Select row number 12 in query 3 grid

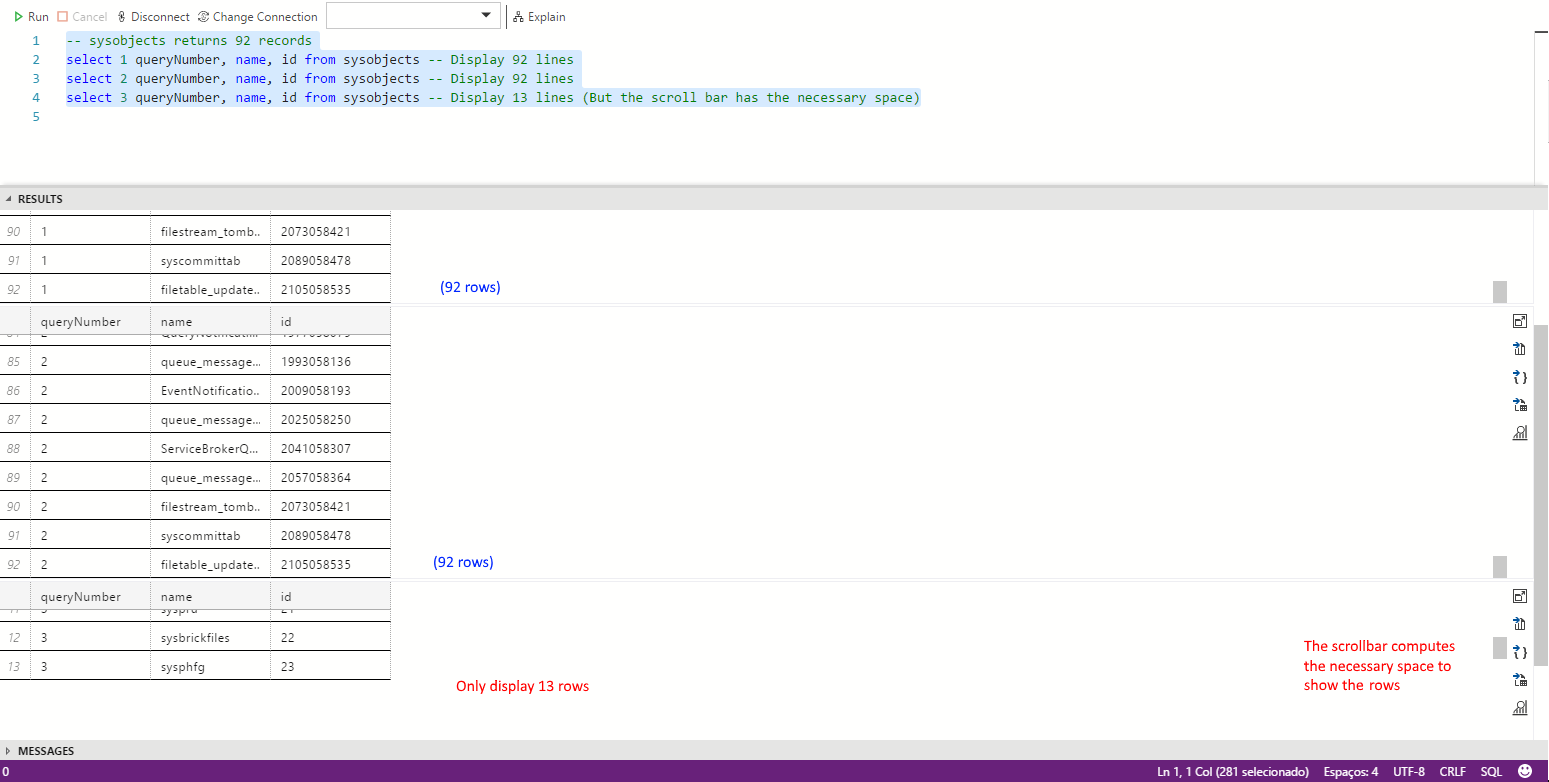point(14,637)
